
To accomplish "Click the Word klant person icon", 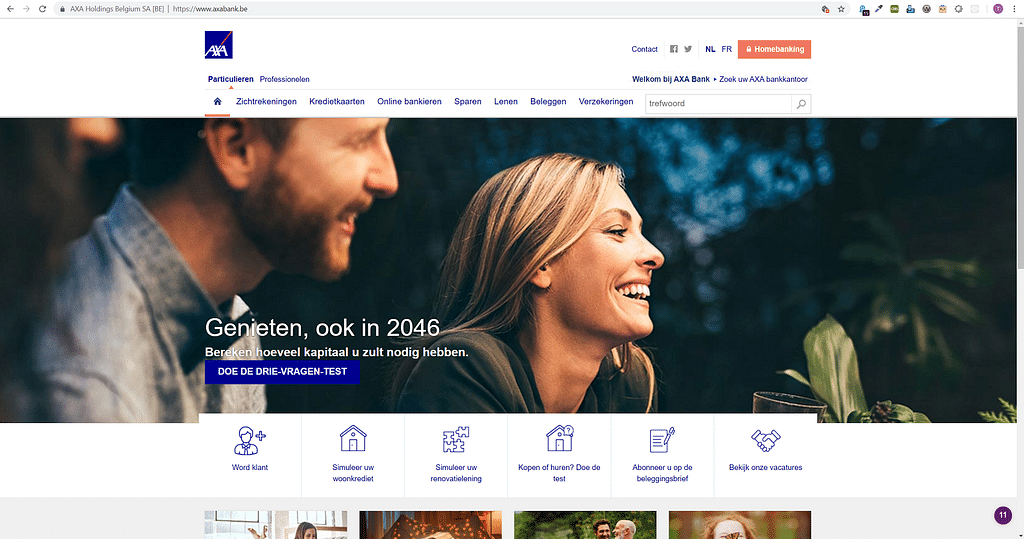I will click(249, 440).
